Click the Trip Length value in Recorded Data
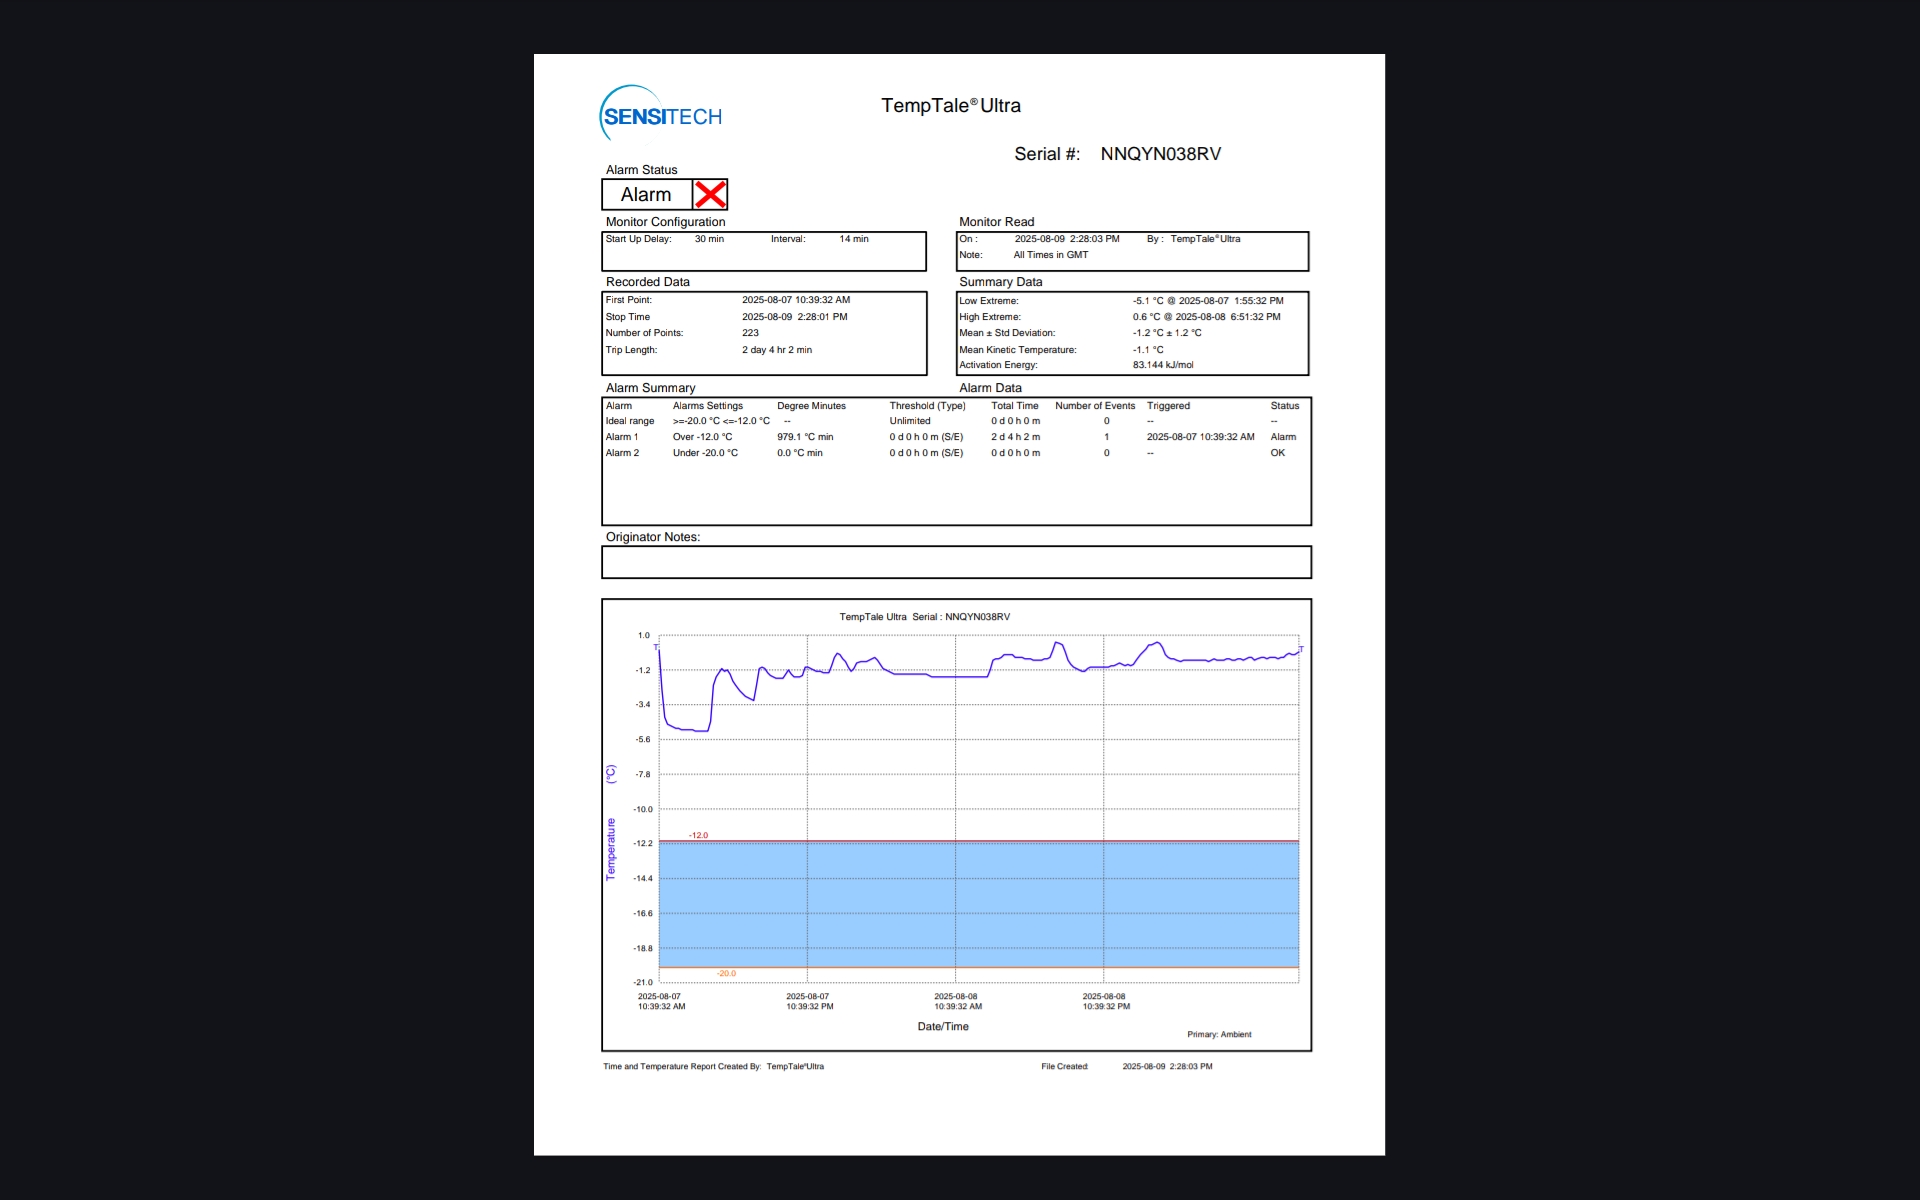 point(776,350)
